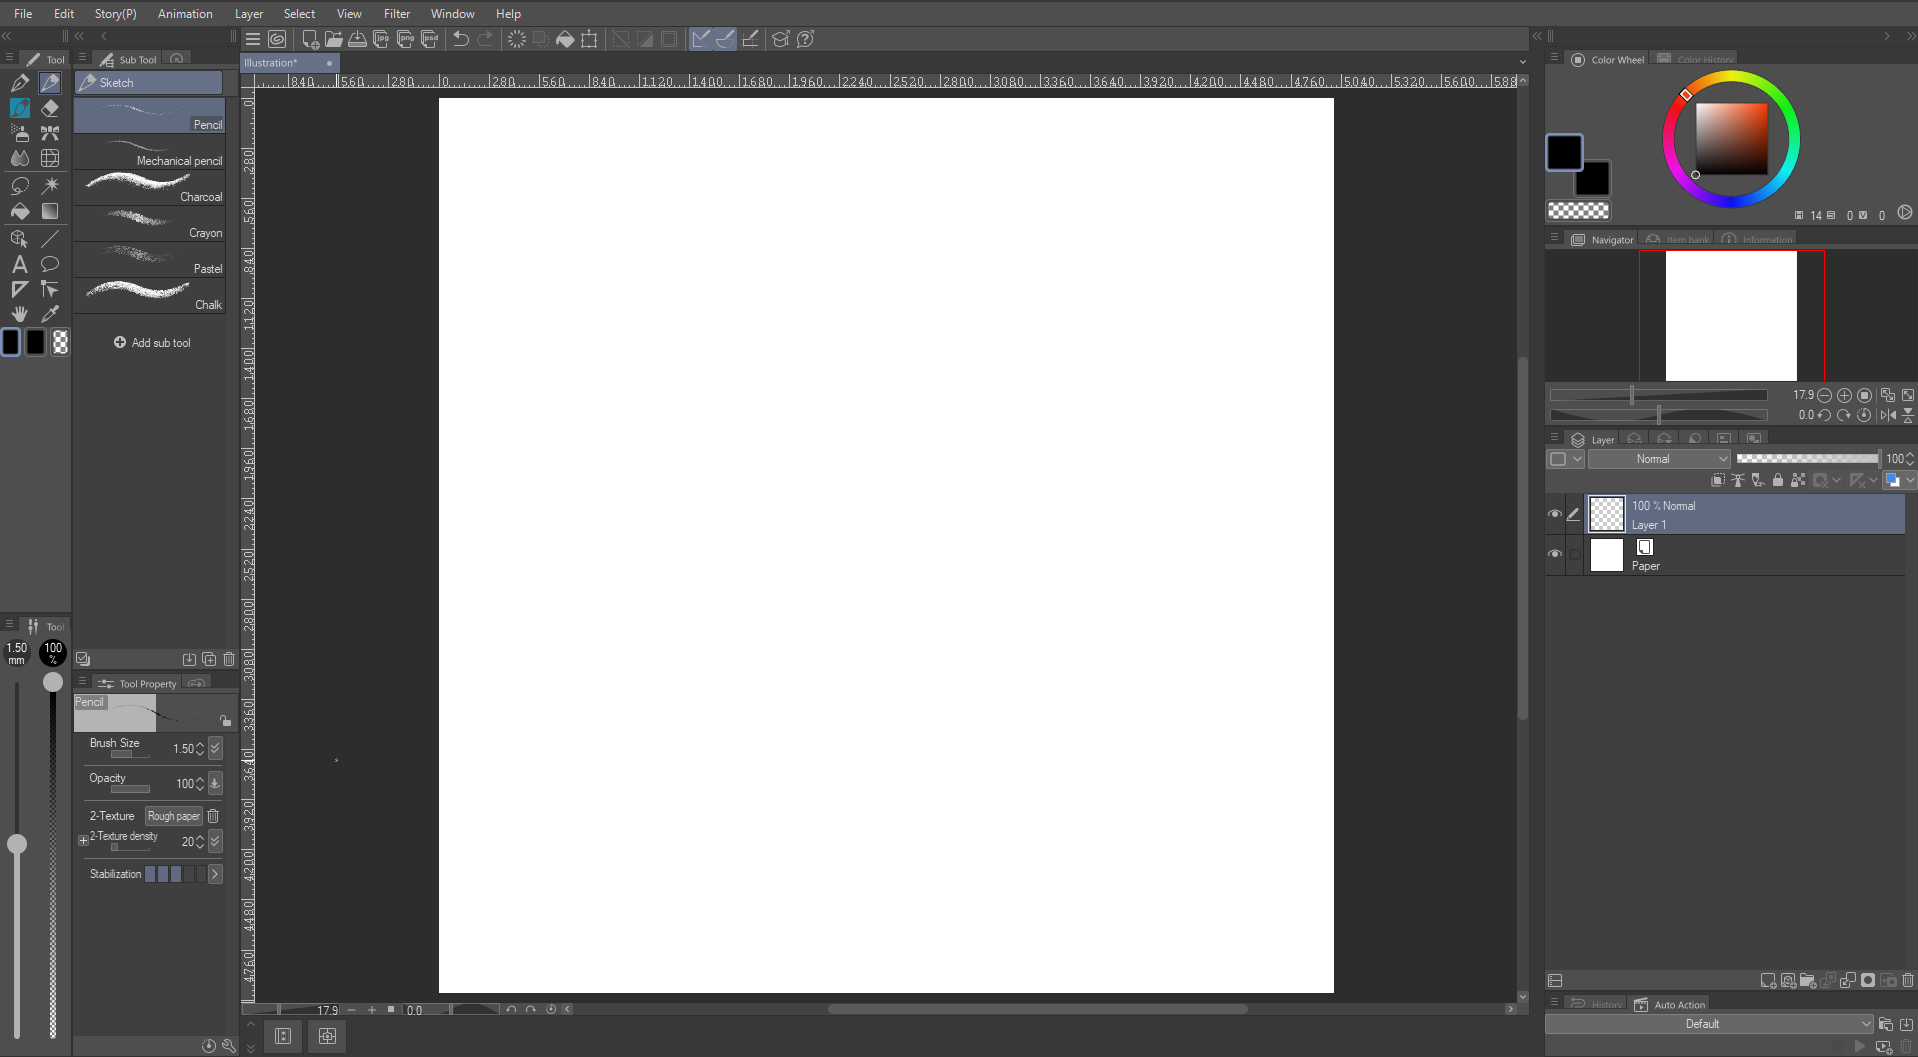Click the Undo arrow
Image resolution: width=1918 pixels, height=1057 pixels.
click(461, 39)
